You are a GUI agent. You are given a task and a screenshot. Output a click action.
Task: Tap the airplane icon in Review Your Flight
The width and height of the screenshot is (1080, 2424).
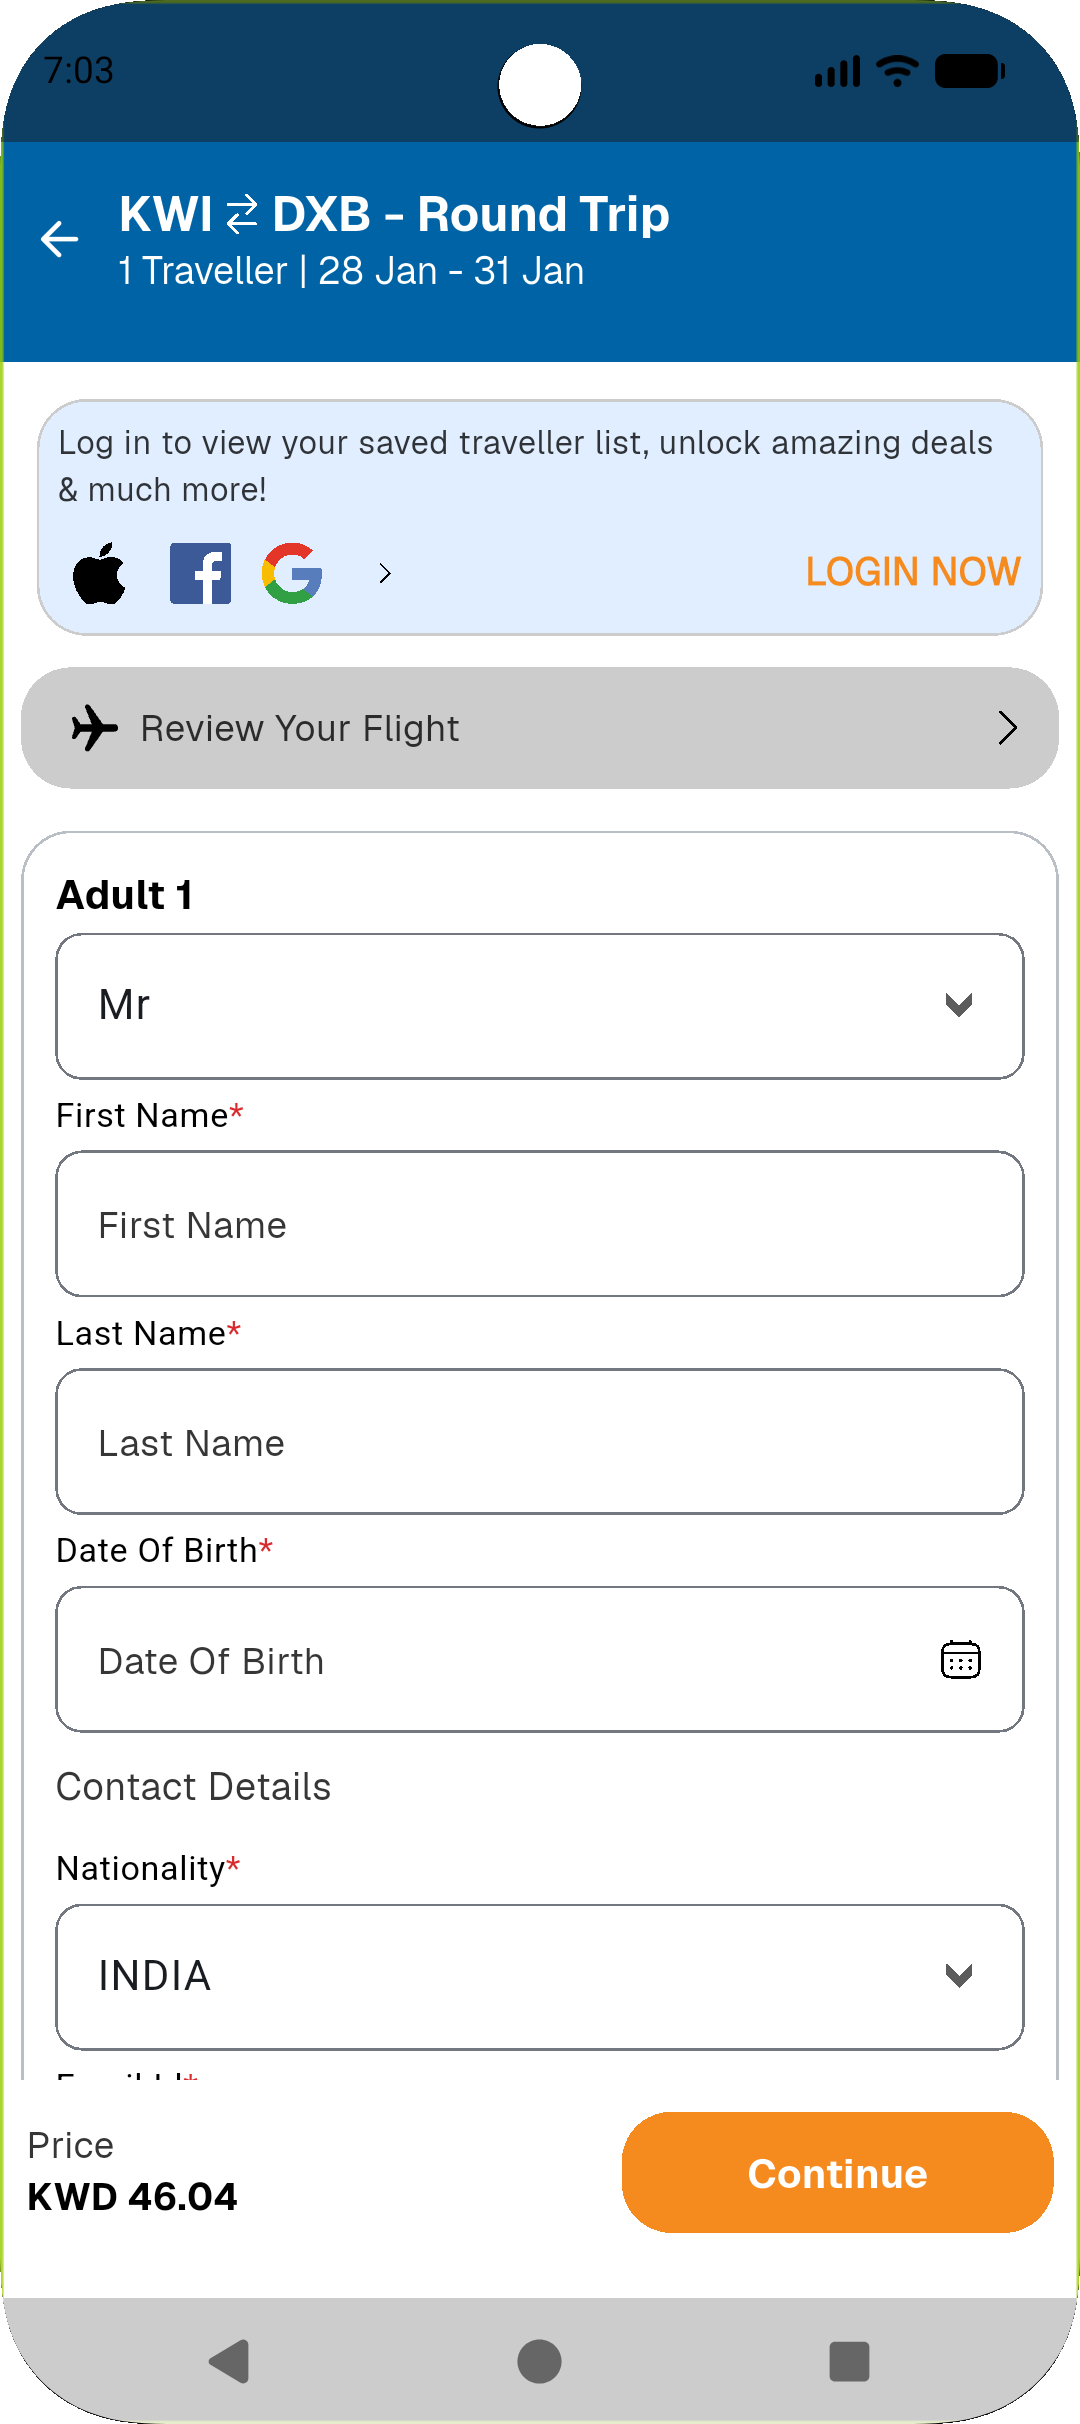tap(95, 728)
